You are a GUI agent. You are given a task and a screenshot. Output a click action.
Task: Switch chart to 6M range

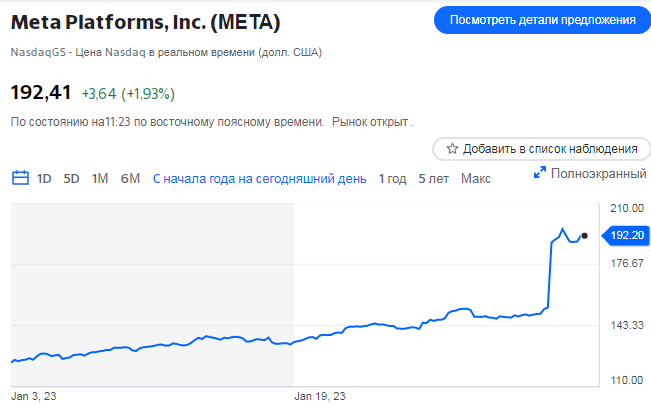pos(130,179)
